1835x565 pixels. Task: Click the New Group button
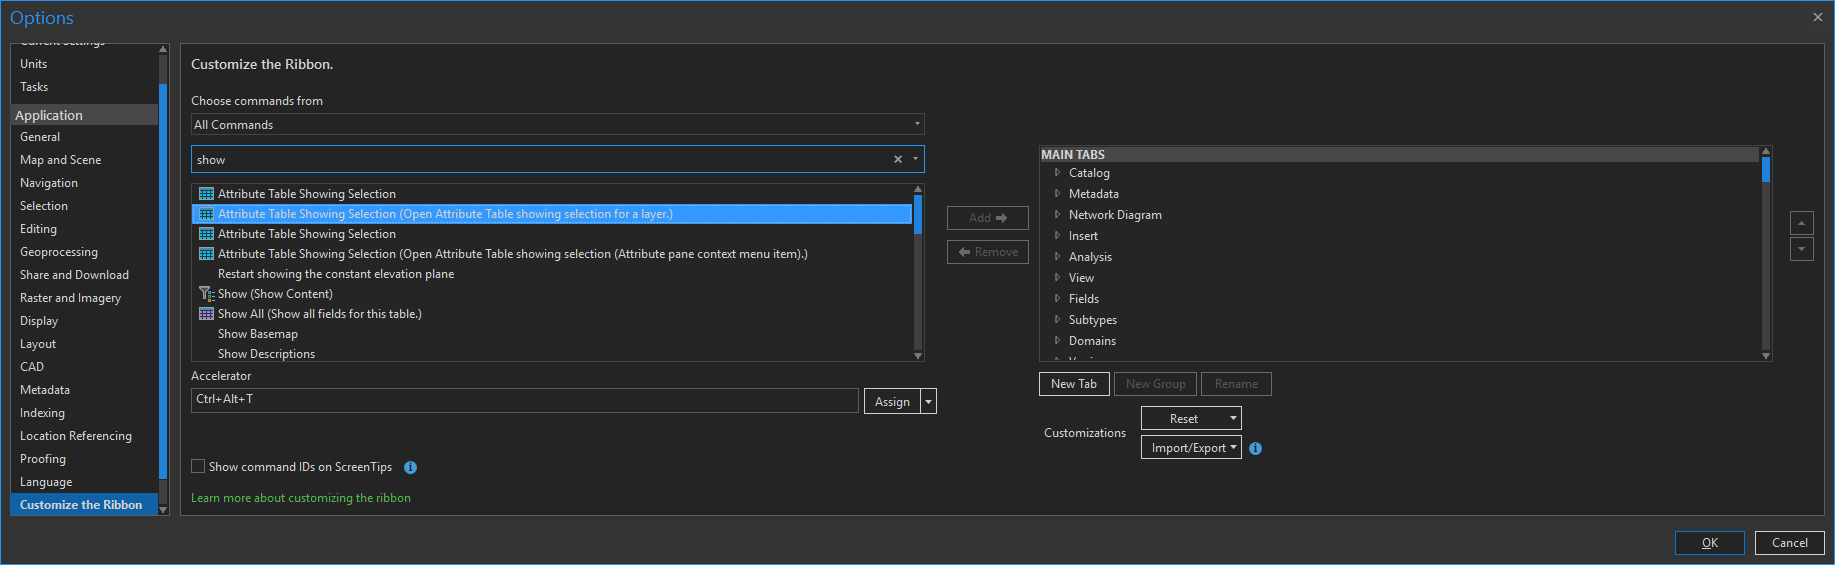point(1155,384)
